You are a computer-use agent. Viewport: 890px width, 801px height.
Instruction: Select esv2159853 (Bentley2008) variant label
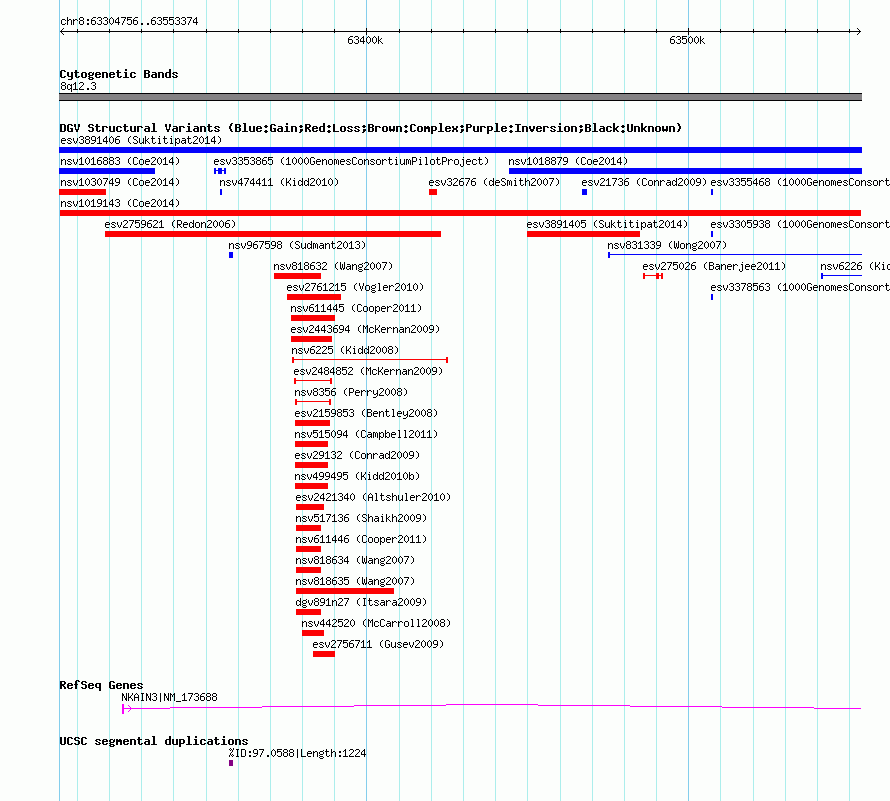(366, 413)
